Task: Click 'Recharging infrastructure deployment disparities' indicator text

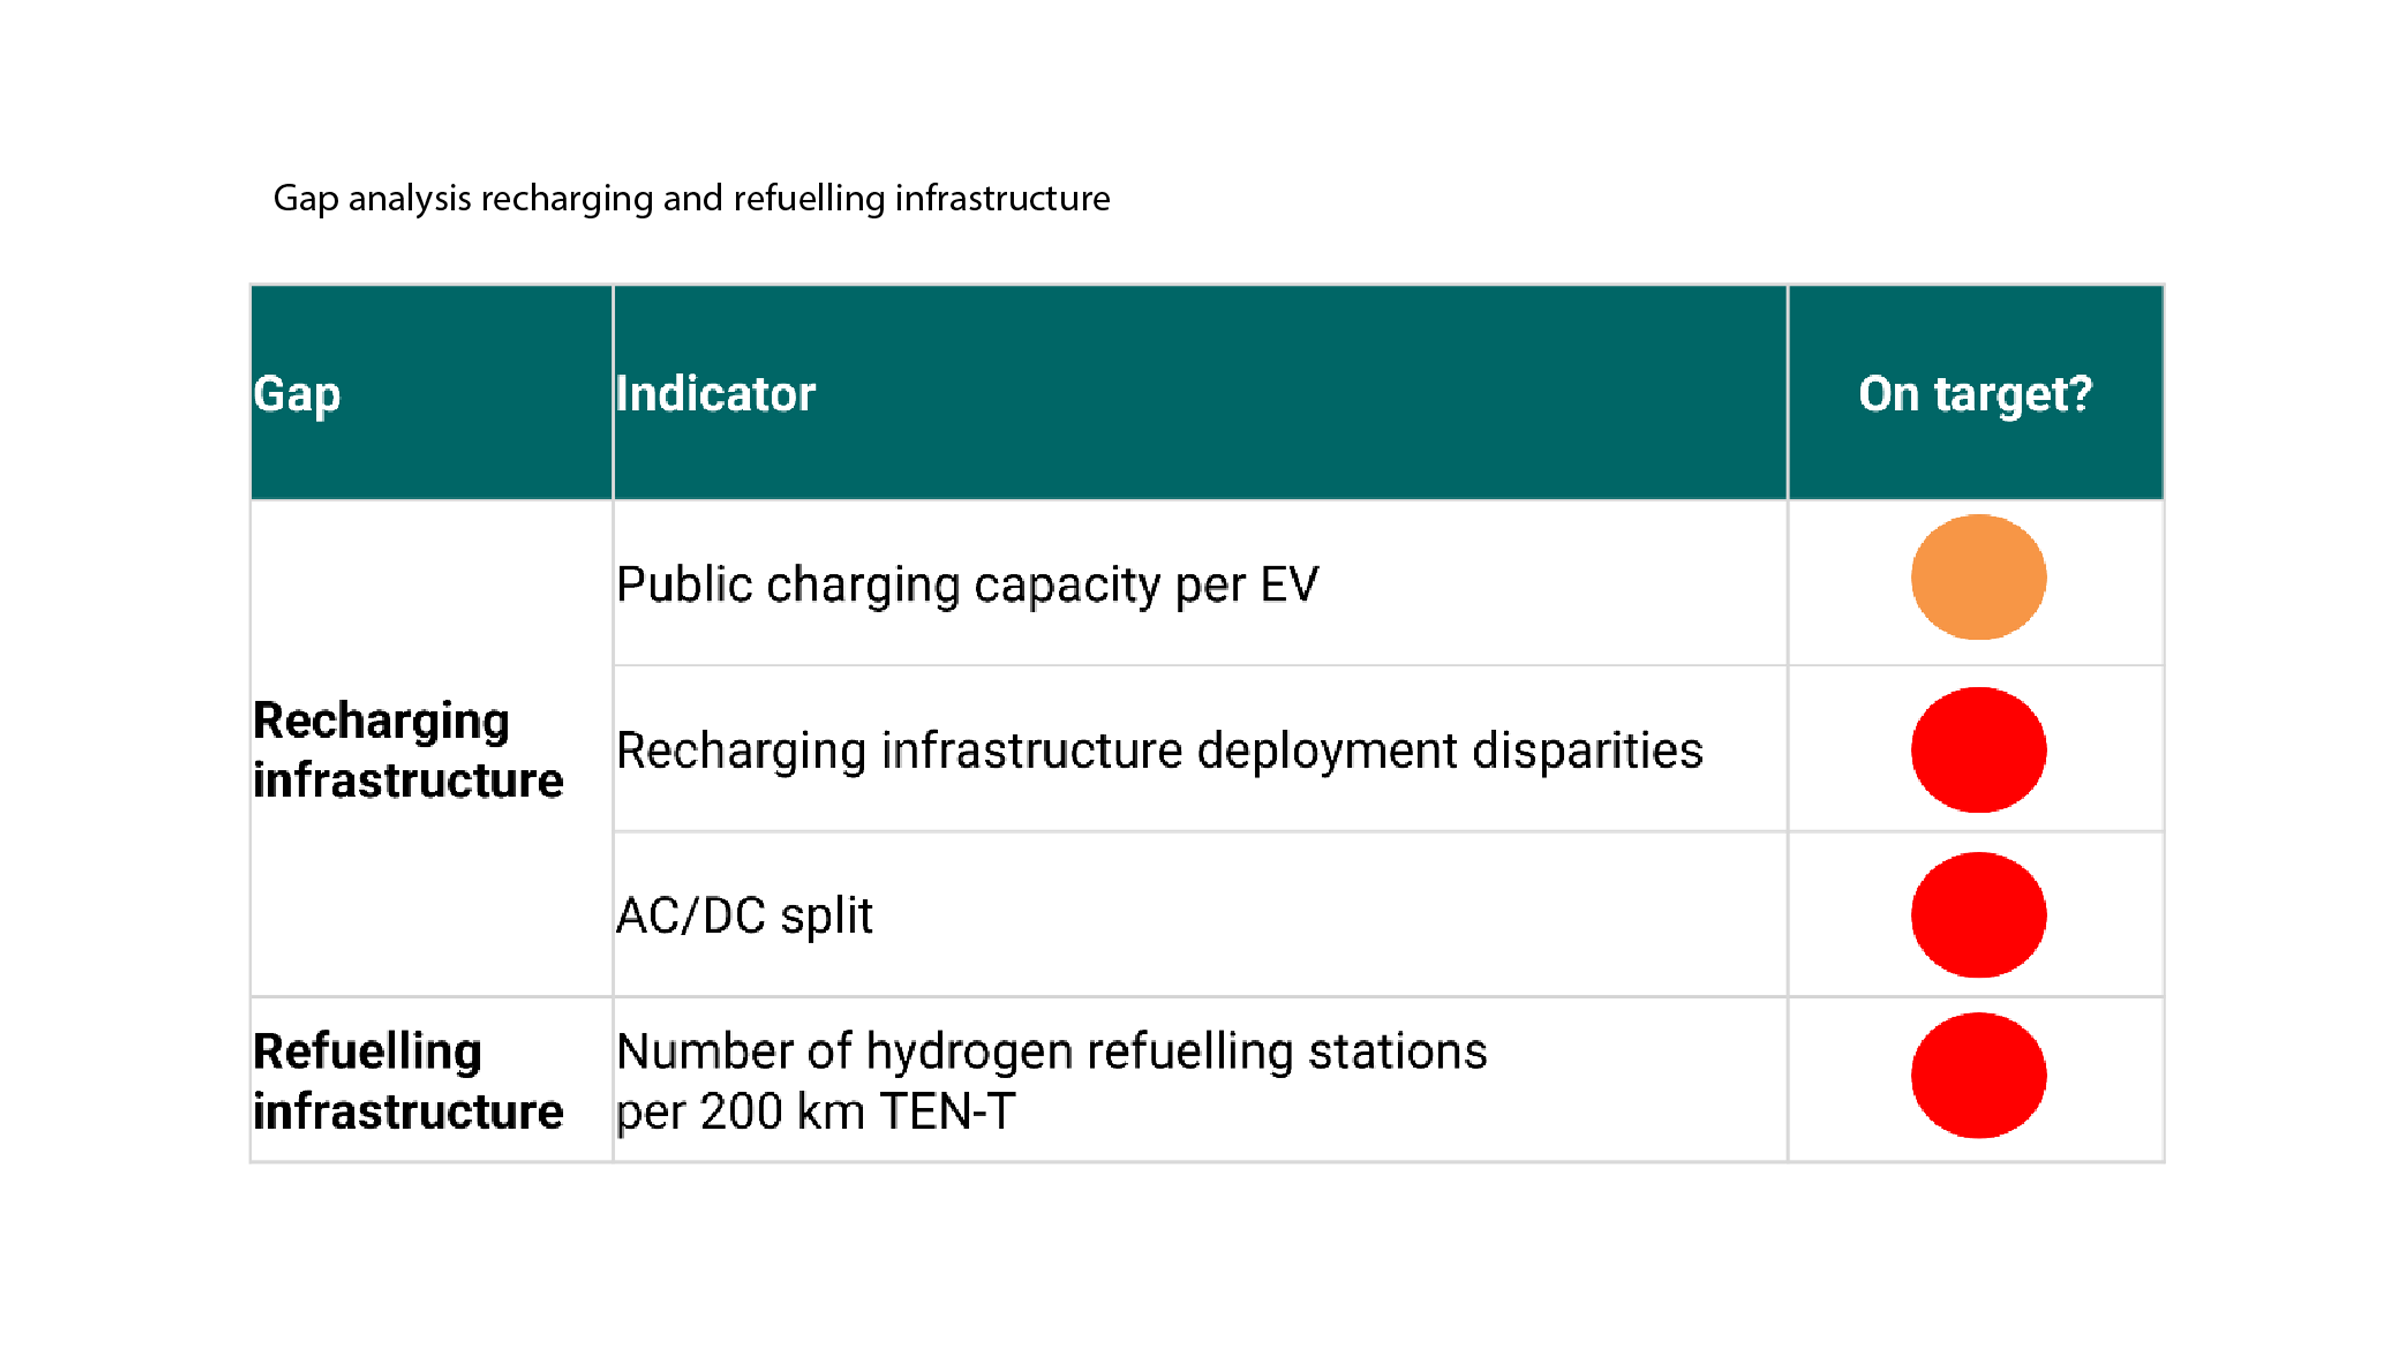Action: [1159, 750]
